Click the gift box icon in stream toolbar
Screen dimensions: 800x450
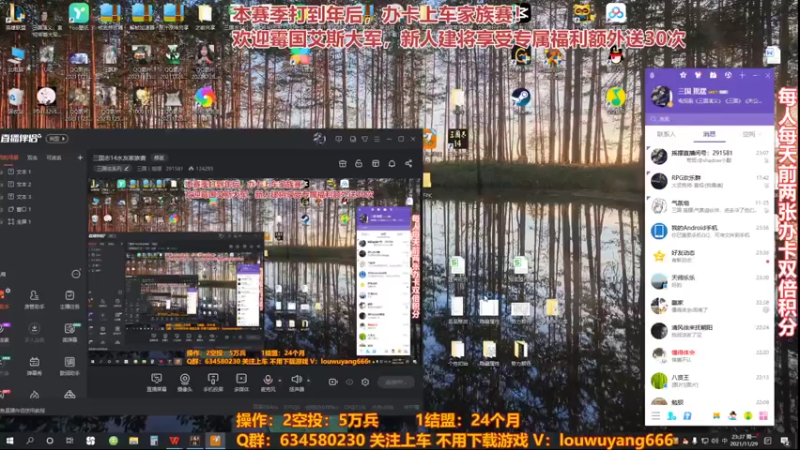342,163
